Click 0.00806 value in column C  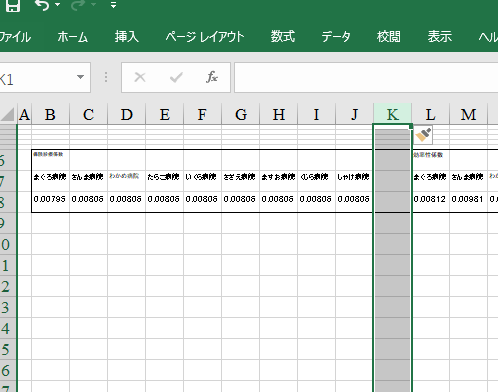[88, 201]
